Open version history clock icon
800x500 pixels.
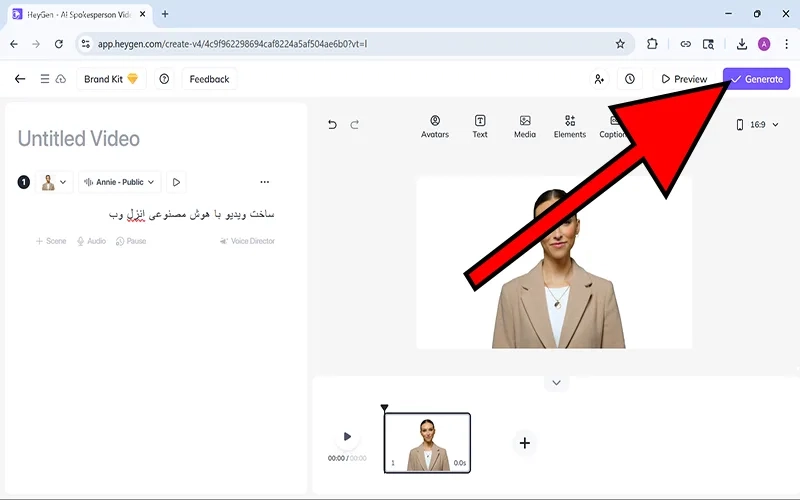630,79
